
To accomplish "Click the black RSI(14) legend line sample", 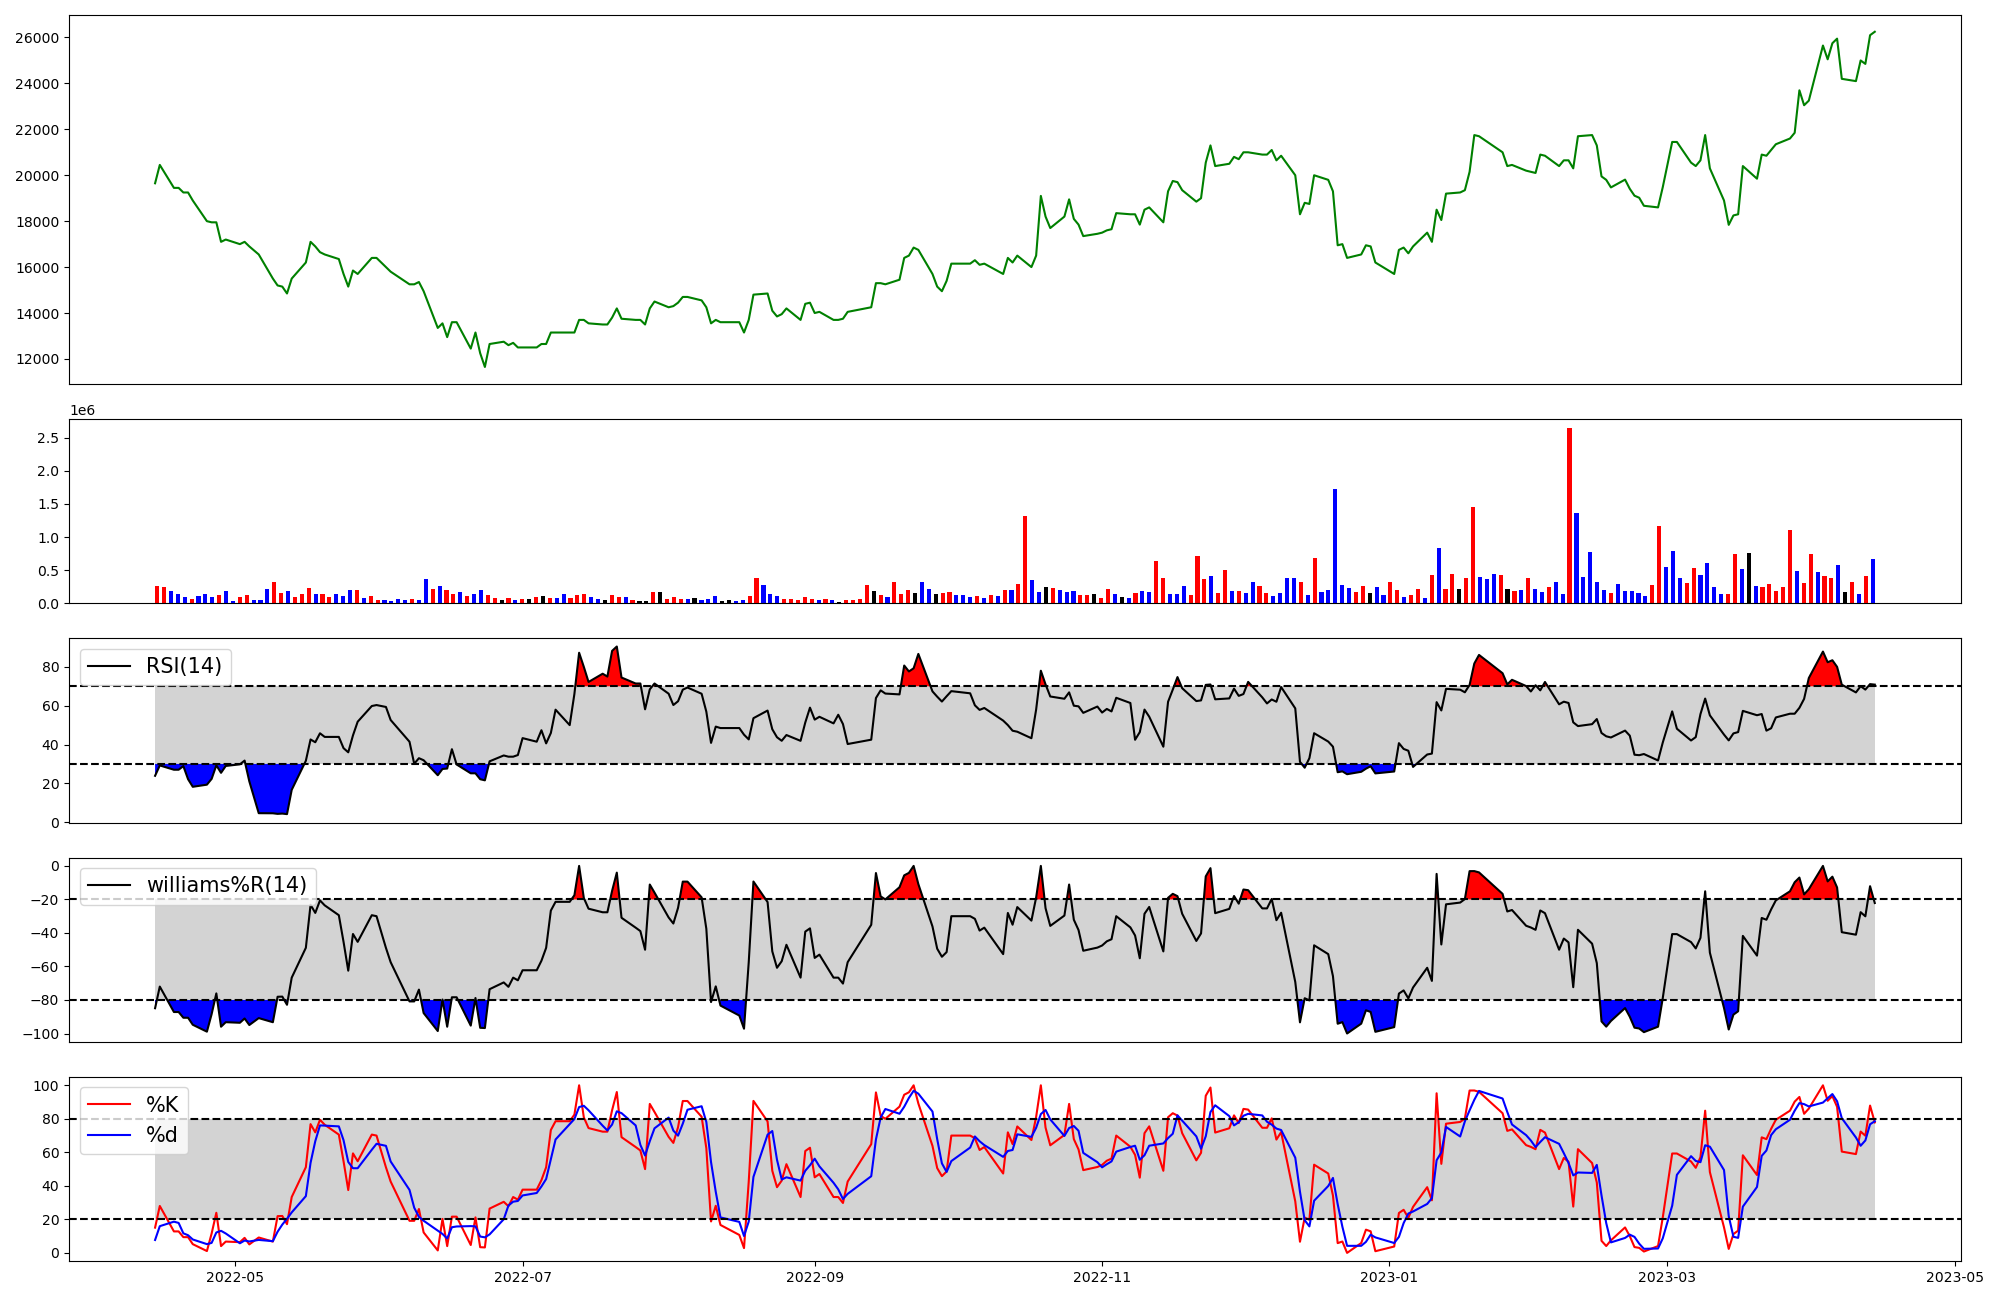I will (x=110, y=666).
